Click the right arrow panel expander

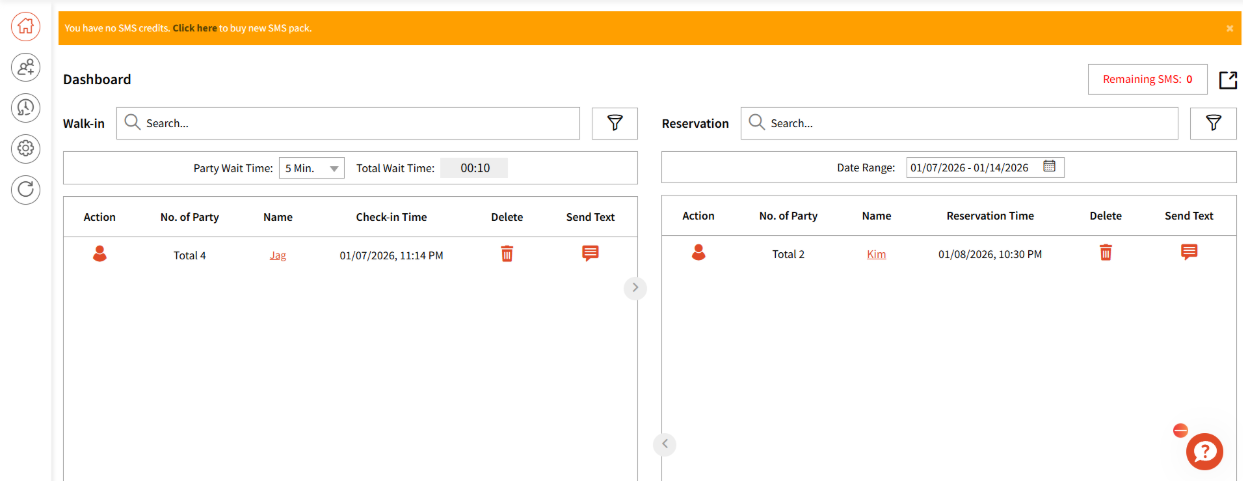635,288
